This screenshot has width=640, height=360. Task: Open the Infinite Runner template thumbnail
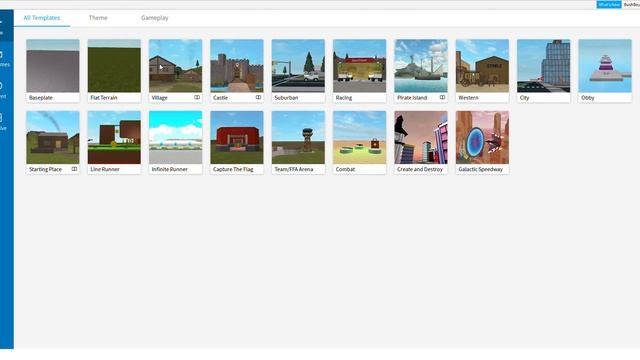click(176, 138)
